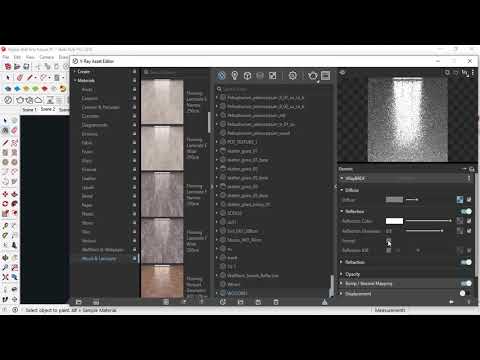Switch to the Scene 2 tab
480x360 pixels.
pyautogui.click(x=48, y=109)
